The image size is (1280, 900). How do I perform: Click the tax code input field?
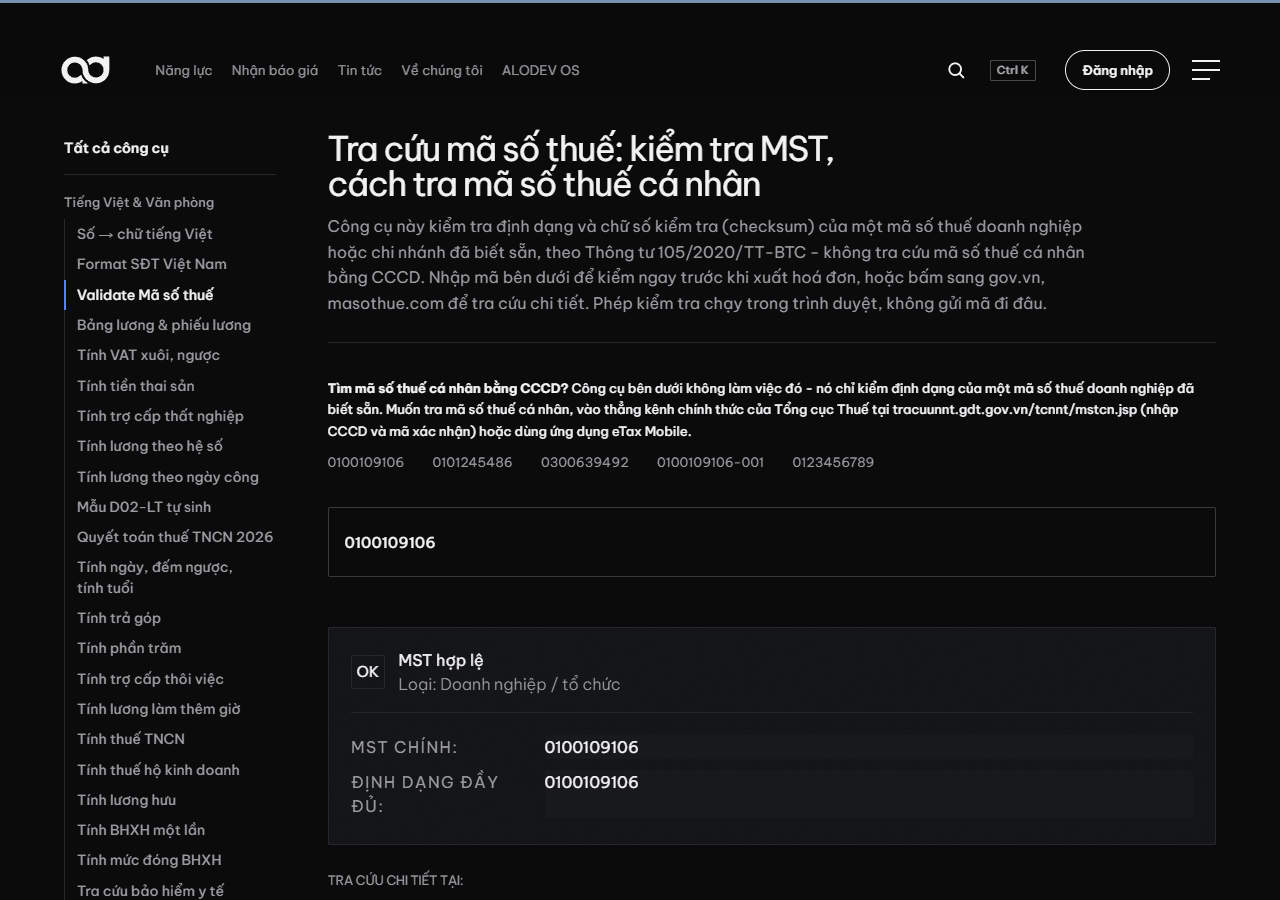[772, 542]
